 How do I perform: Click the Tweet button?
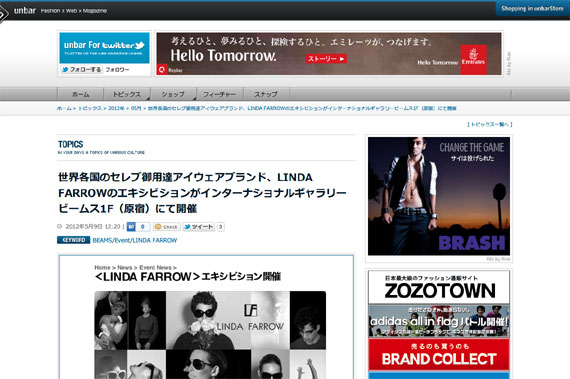(198, 227)
